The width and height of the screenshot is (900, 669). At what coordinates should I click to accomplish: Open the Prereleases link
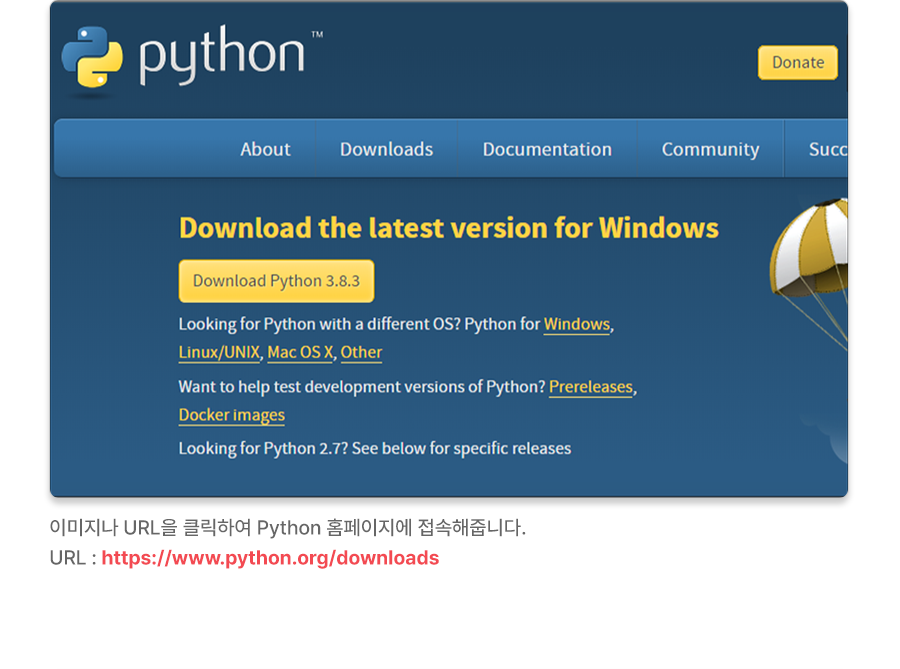pos(591,387)
